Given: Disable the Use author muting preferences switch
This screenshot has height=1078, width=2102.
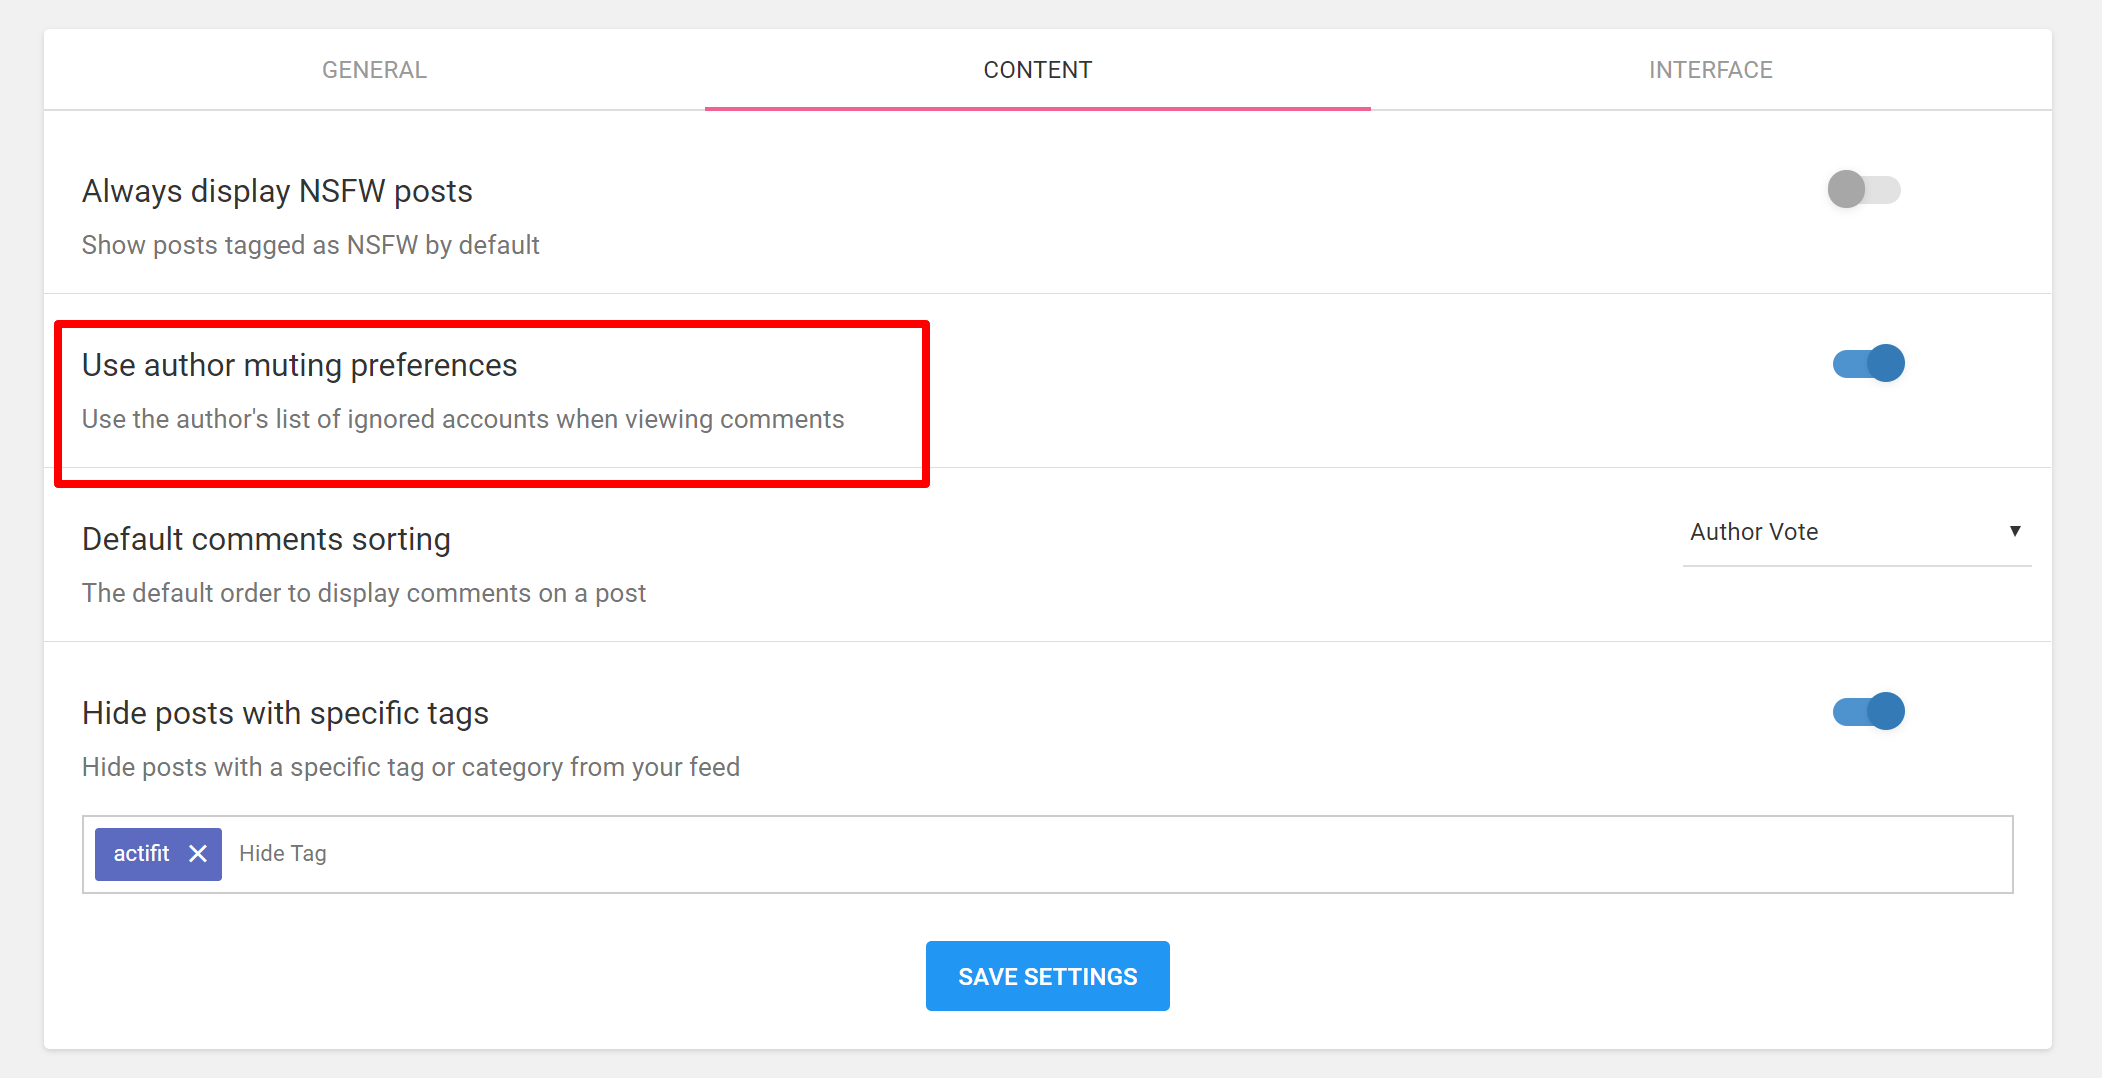Looking at the screenshot, I should pos(1868,364).
